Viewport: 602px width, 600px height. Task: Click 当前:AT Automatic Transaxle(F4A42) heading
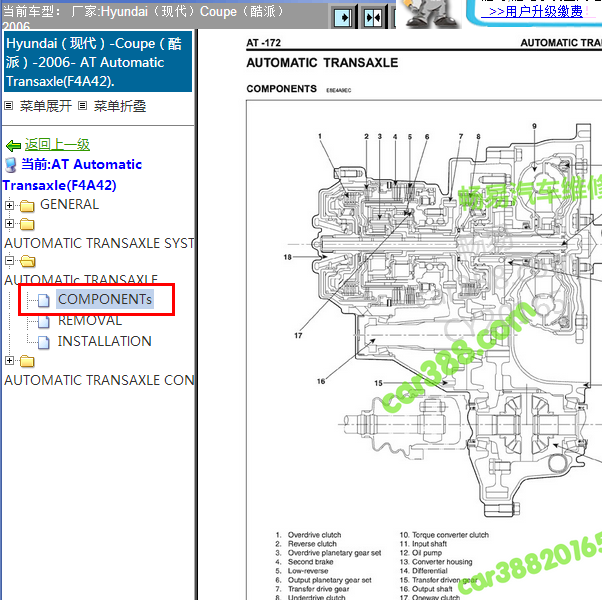72,175
